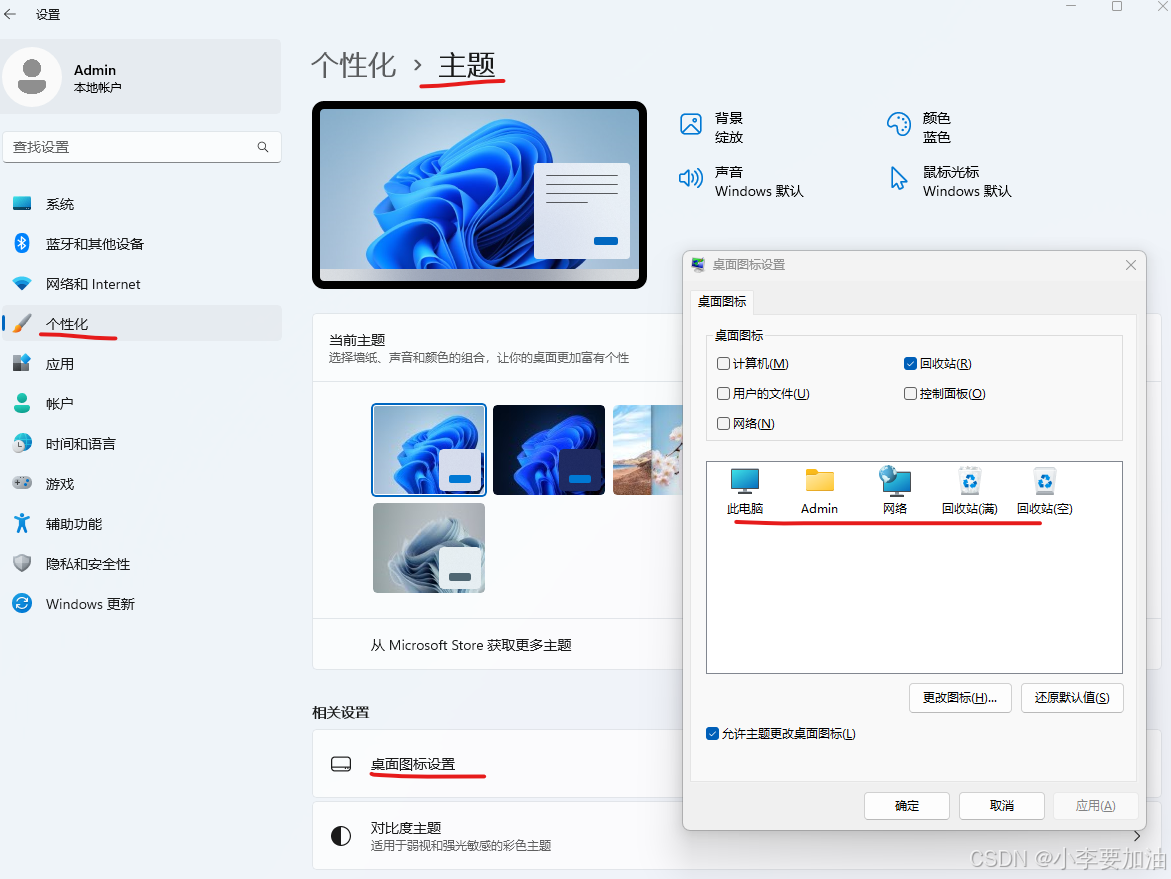Open the 应用 settings category
Screen dimensions: 1171x879
point(142,364)
